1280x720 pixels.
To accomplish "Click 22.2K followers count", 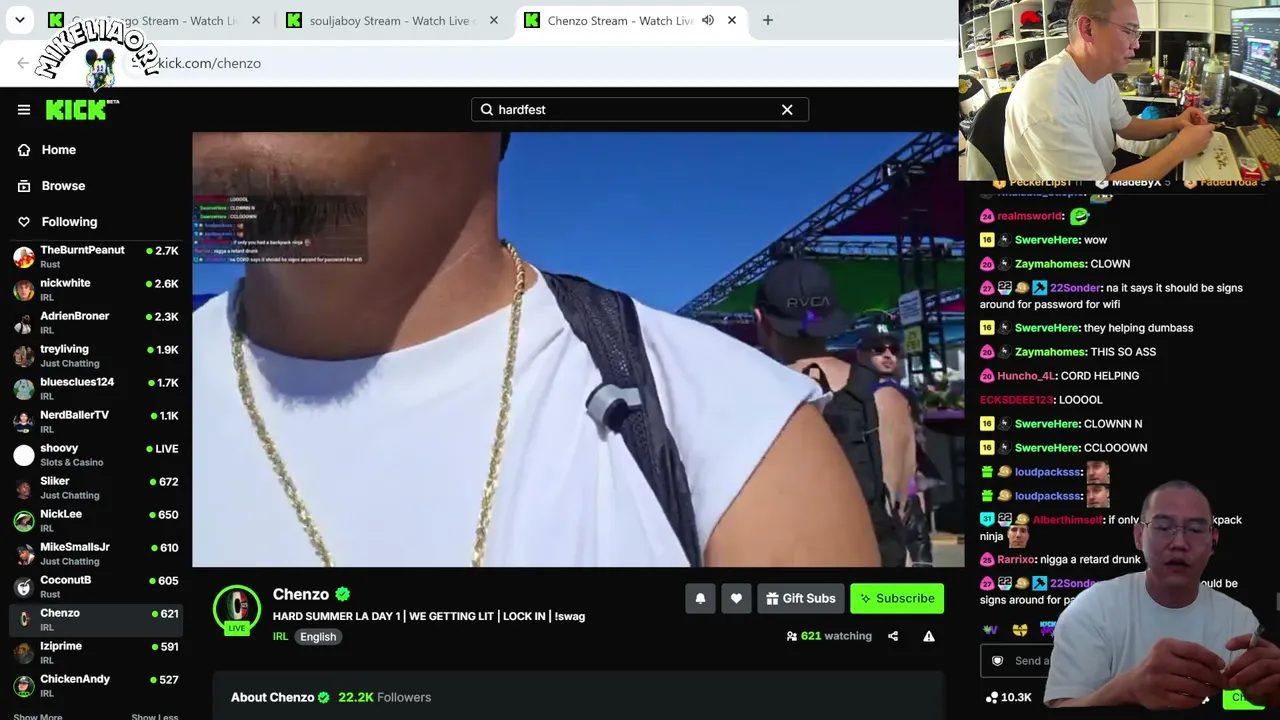I will [384, 697].
